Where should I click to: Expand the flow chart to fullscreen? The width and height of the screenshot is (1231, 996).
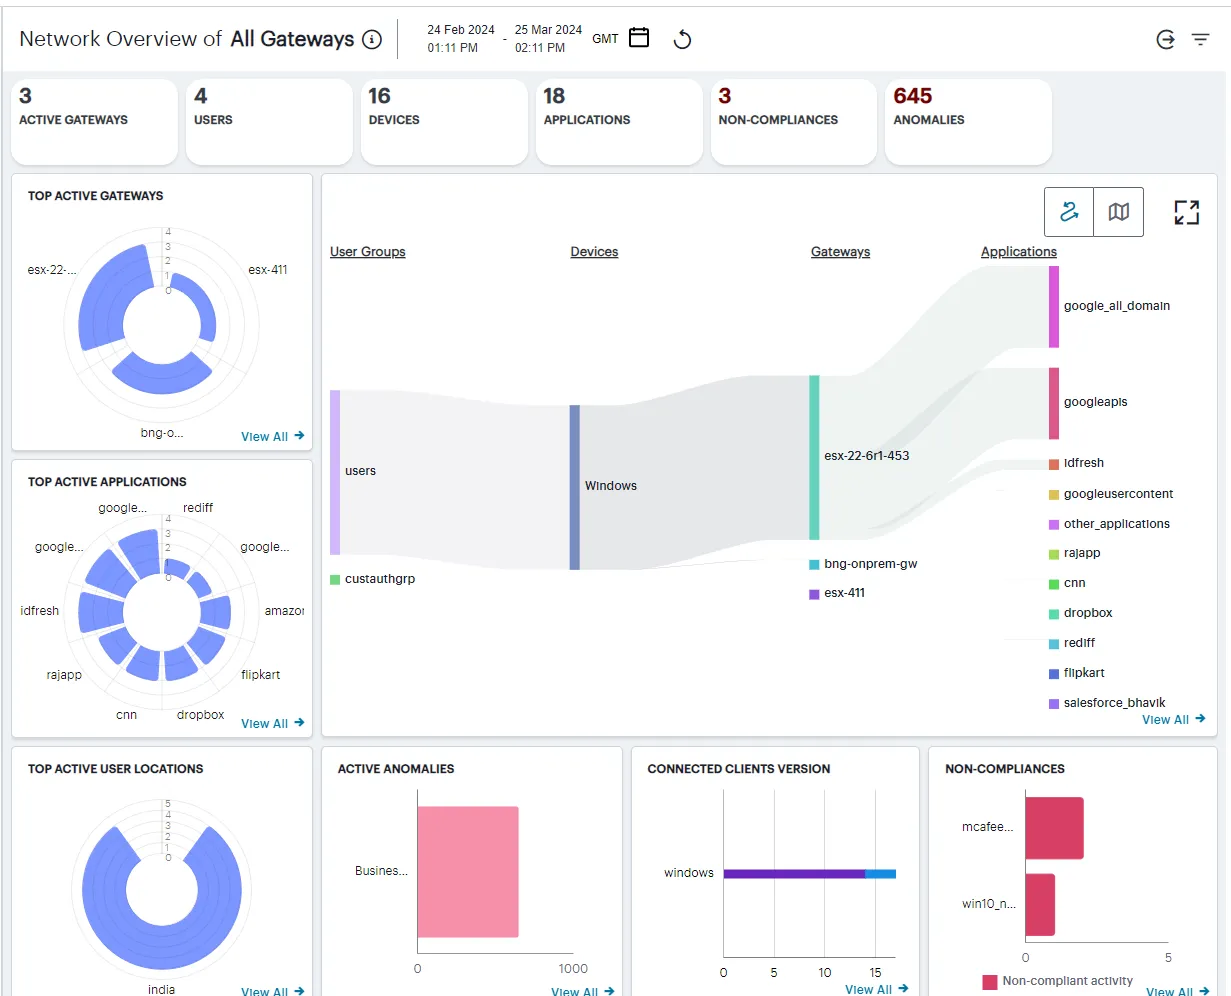(1186, 212)
